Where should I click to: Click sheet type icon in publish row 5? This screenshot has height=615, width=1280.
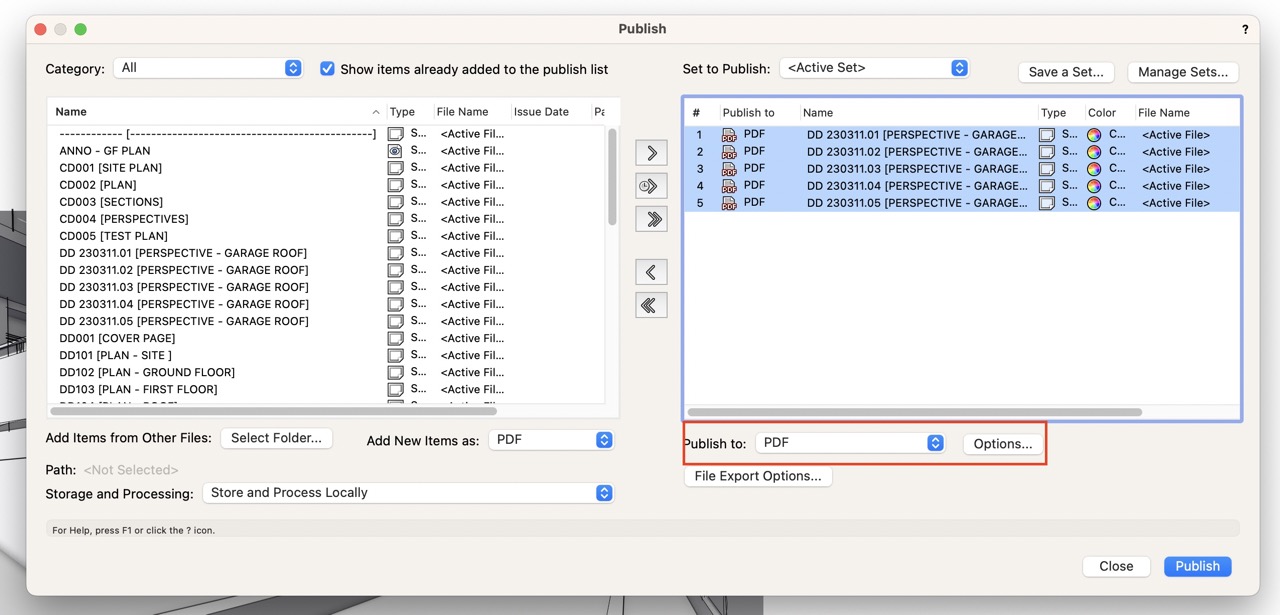(x=1047, y=203)
